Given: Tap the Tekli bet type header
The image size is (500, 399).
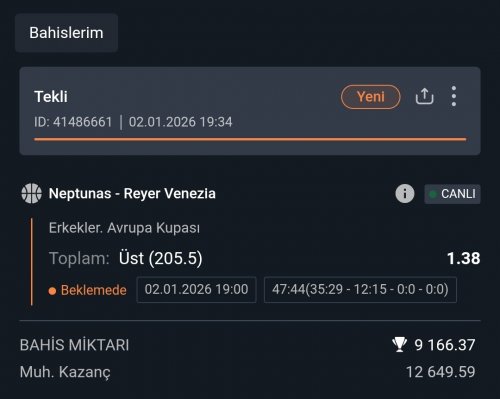Looking at the screenshot, I should (x=51, y=97).
